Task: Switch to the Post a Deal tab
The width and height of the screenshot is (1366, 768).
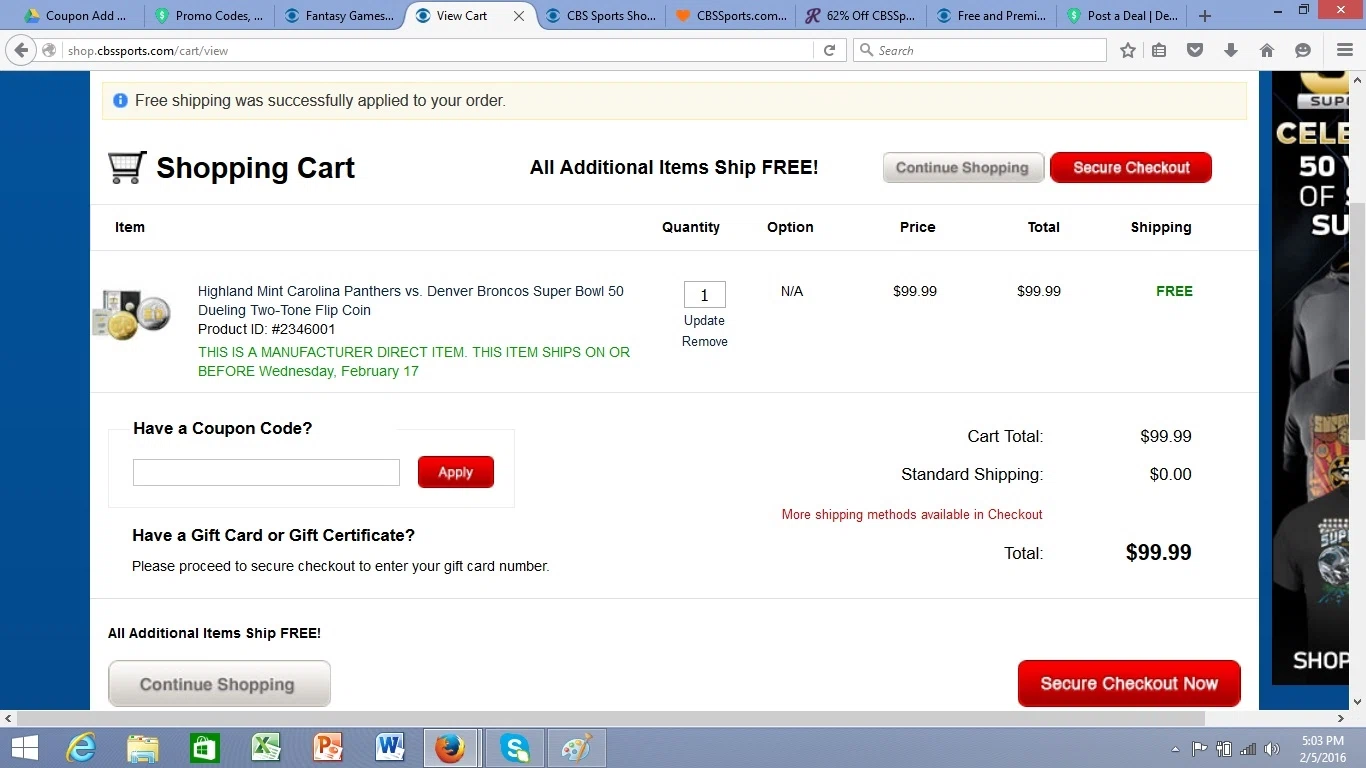Action: pos(1120,16)
